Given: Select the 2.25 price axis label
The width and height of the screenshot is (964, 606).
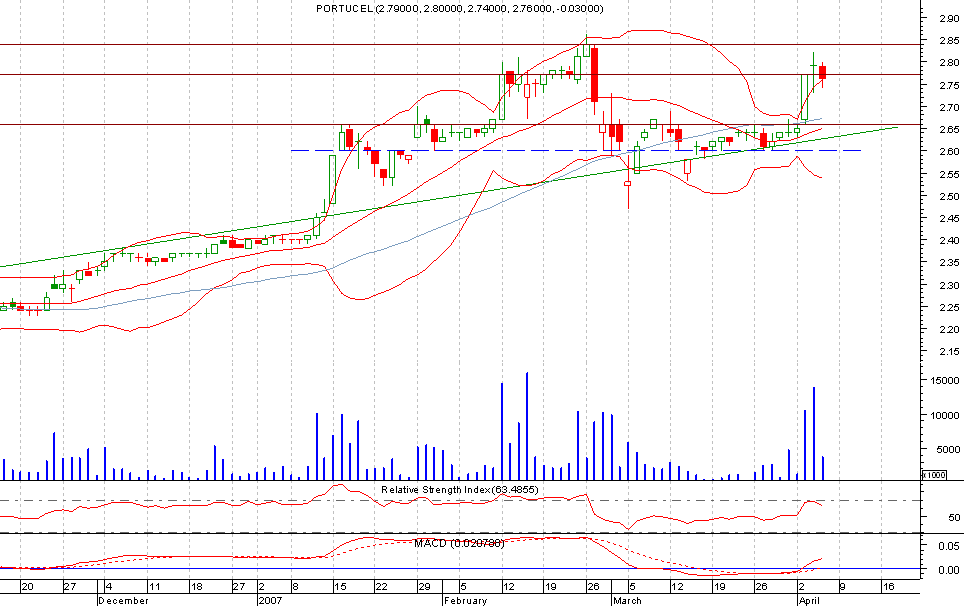Looking at the screenshot, I should click(x=949, y=307).
